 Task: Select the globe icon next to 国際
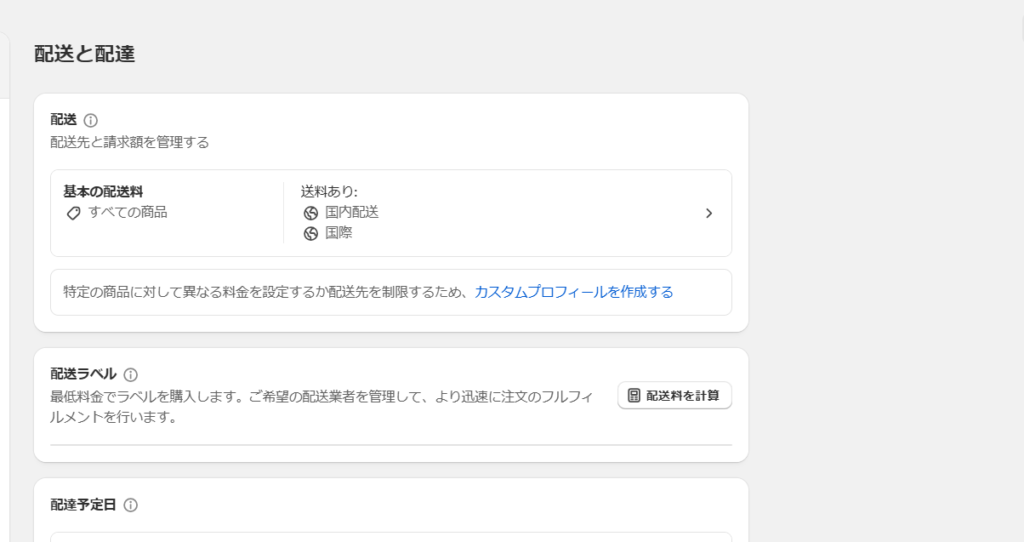pos(311,233)
